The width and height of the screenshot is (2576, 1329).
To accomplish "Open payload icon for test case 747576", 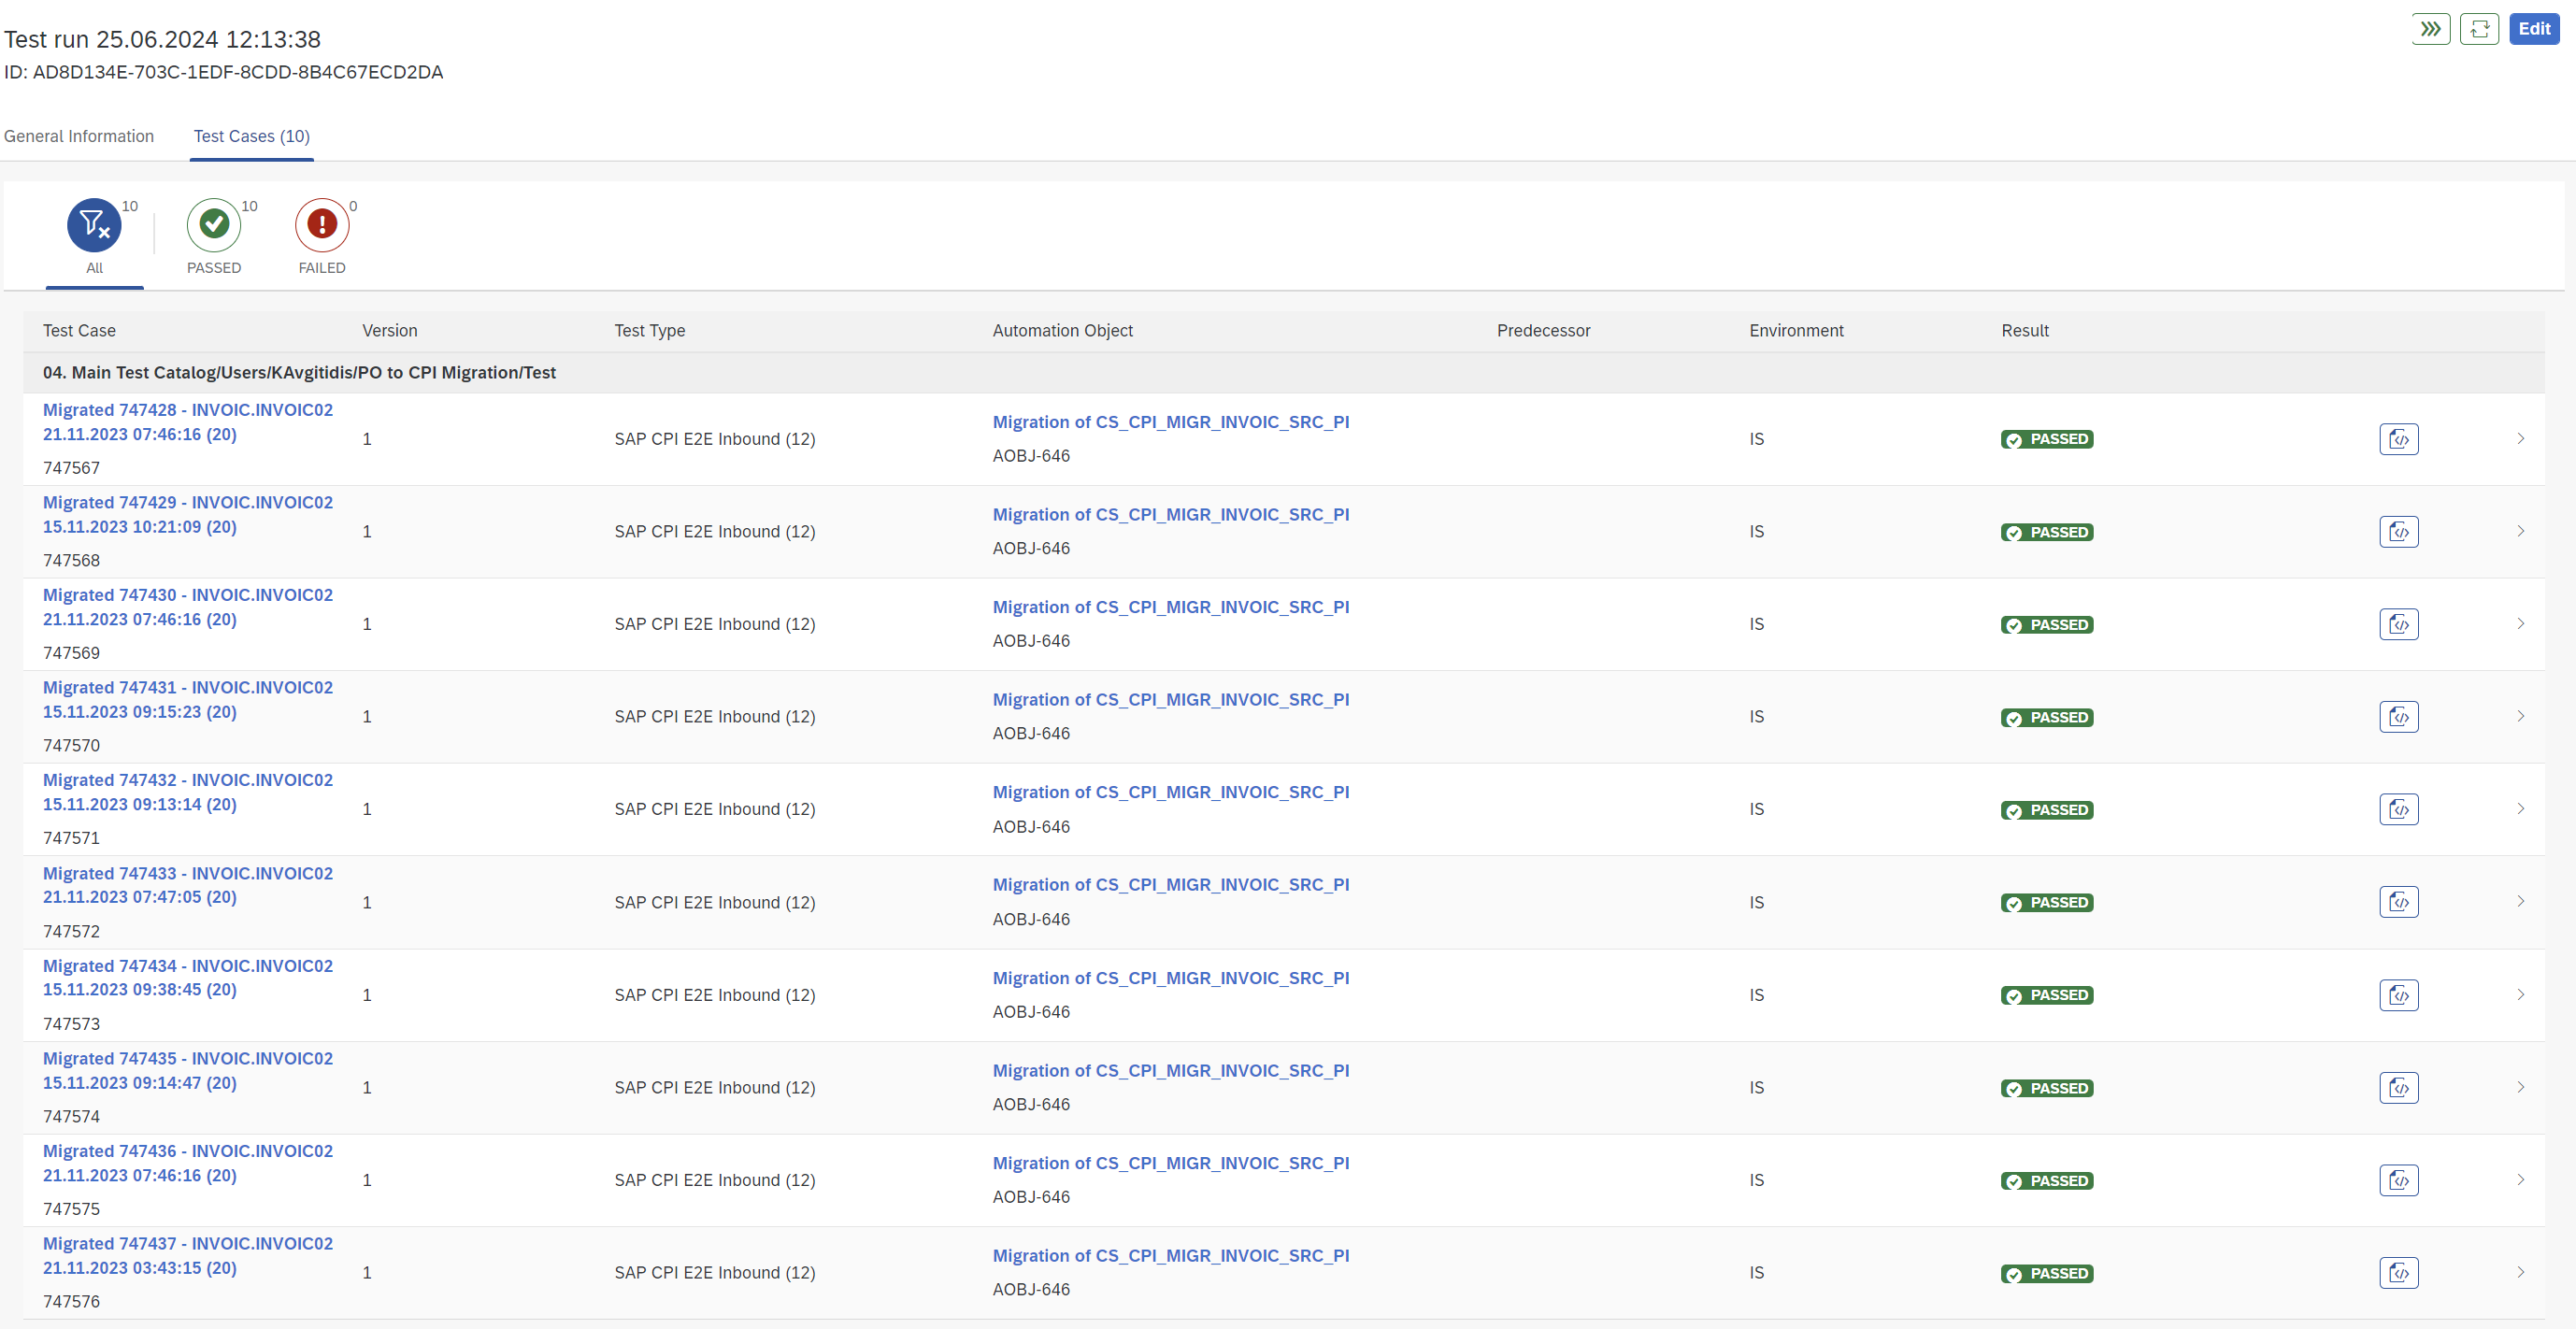I will click(x=2398, y=1273).
